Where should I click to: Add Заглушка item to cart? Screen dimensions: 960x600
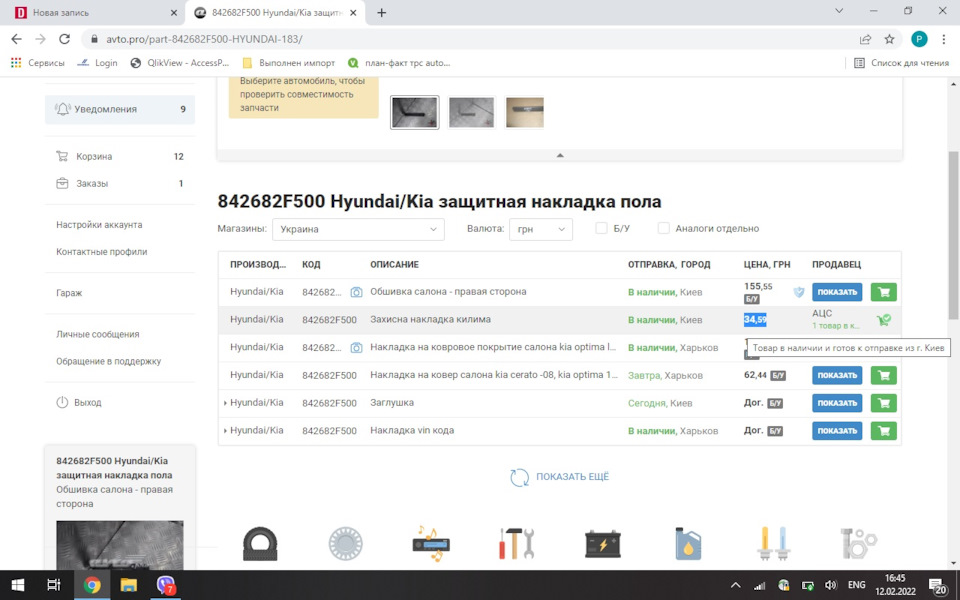click(883, 403)
